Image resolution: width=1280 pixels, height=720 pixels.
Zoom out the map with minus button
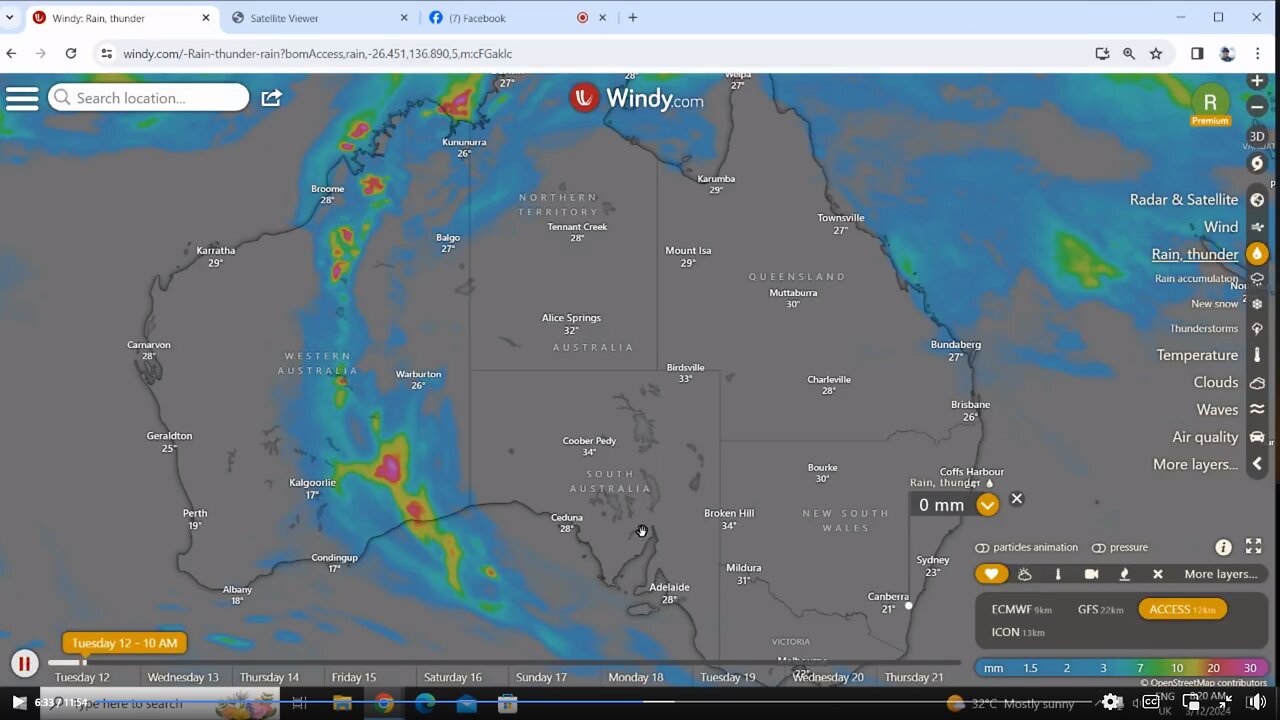point(1257,106)
